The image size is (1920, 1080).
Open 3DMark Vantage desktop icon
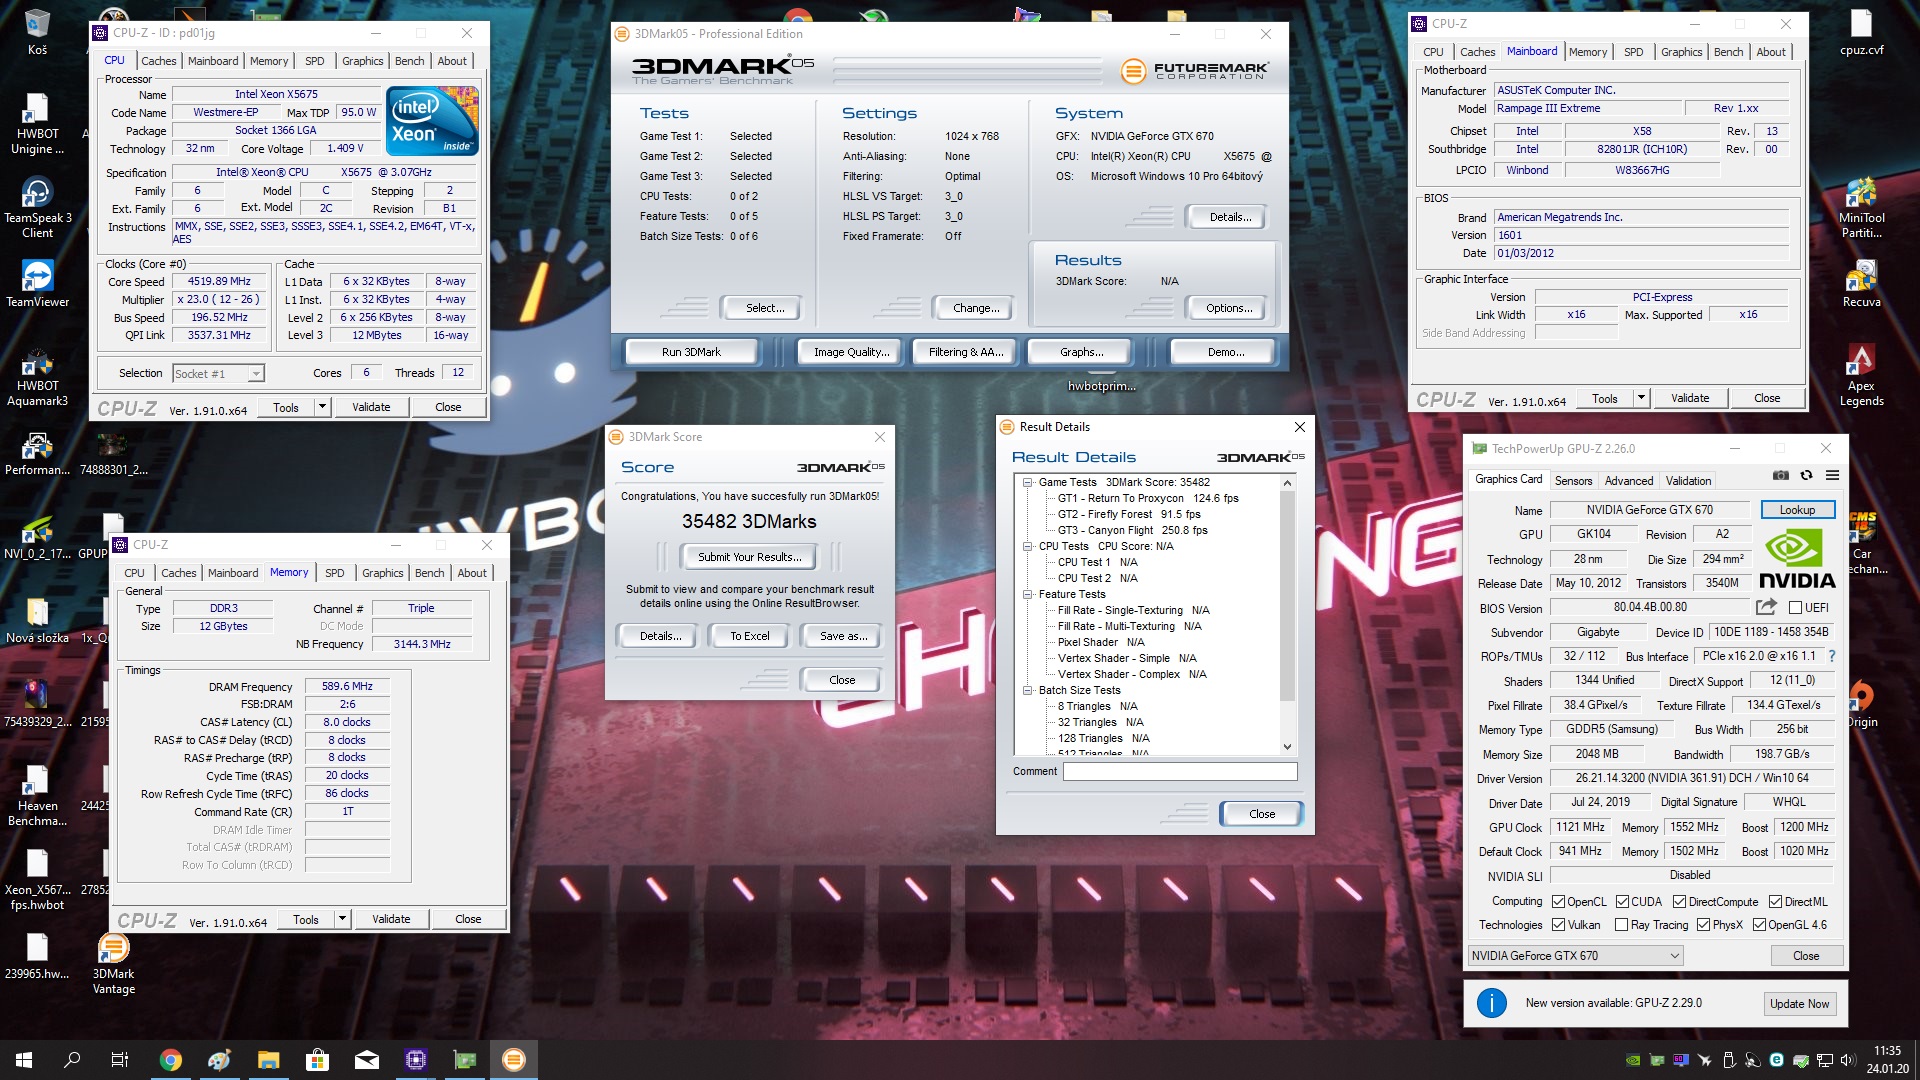coord(113,964)
